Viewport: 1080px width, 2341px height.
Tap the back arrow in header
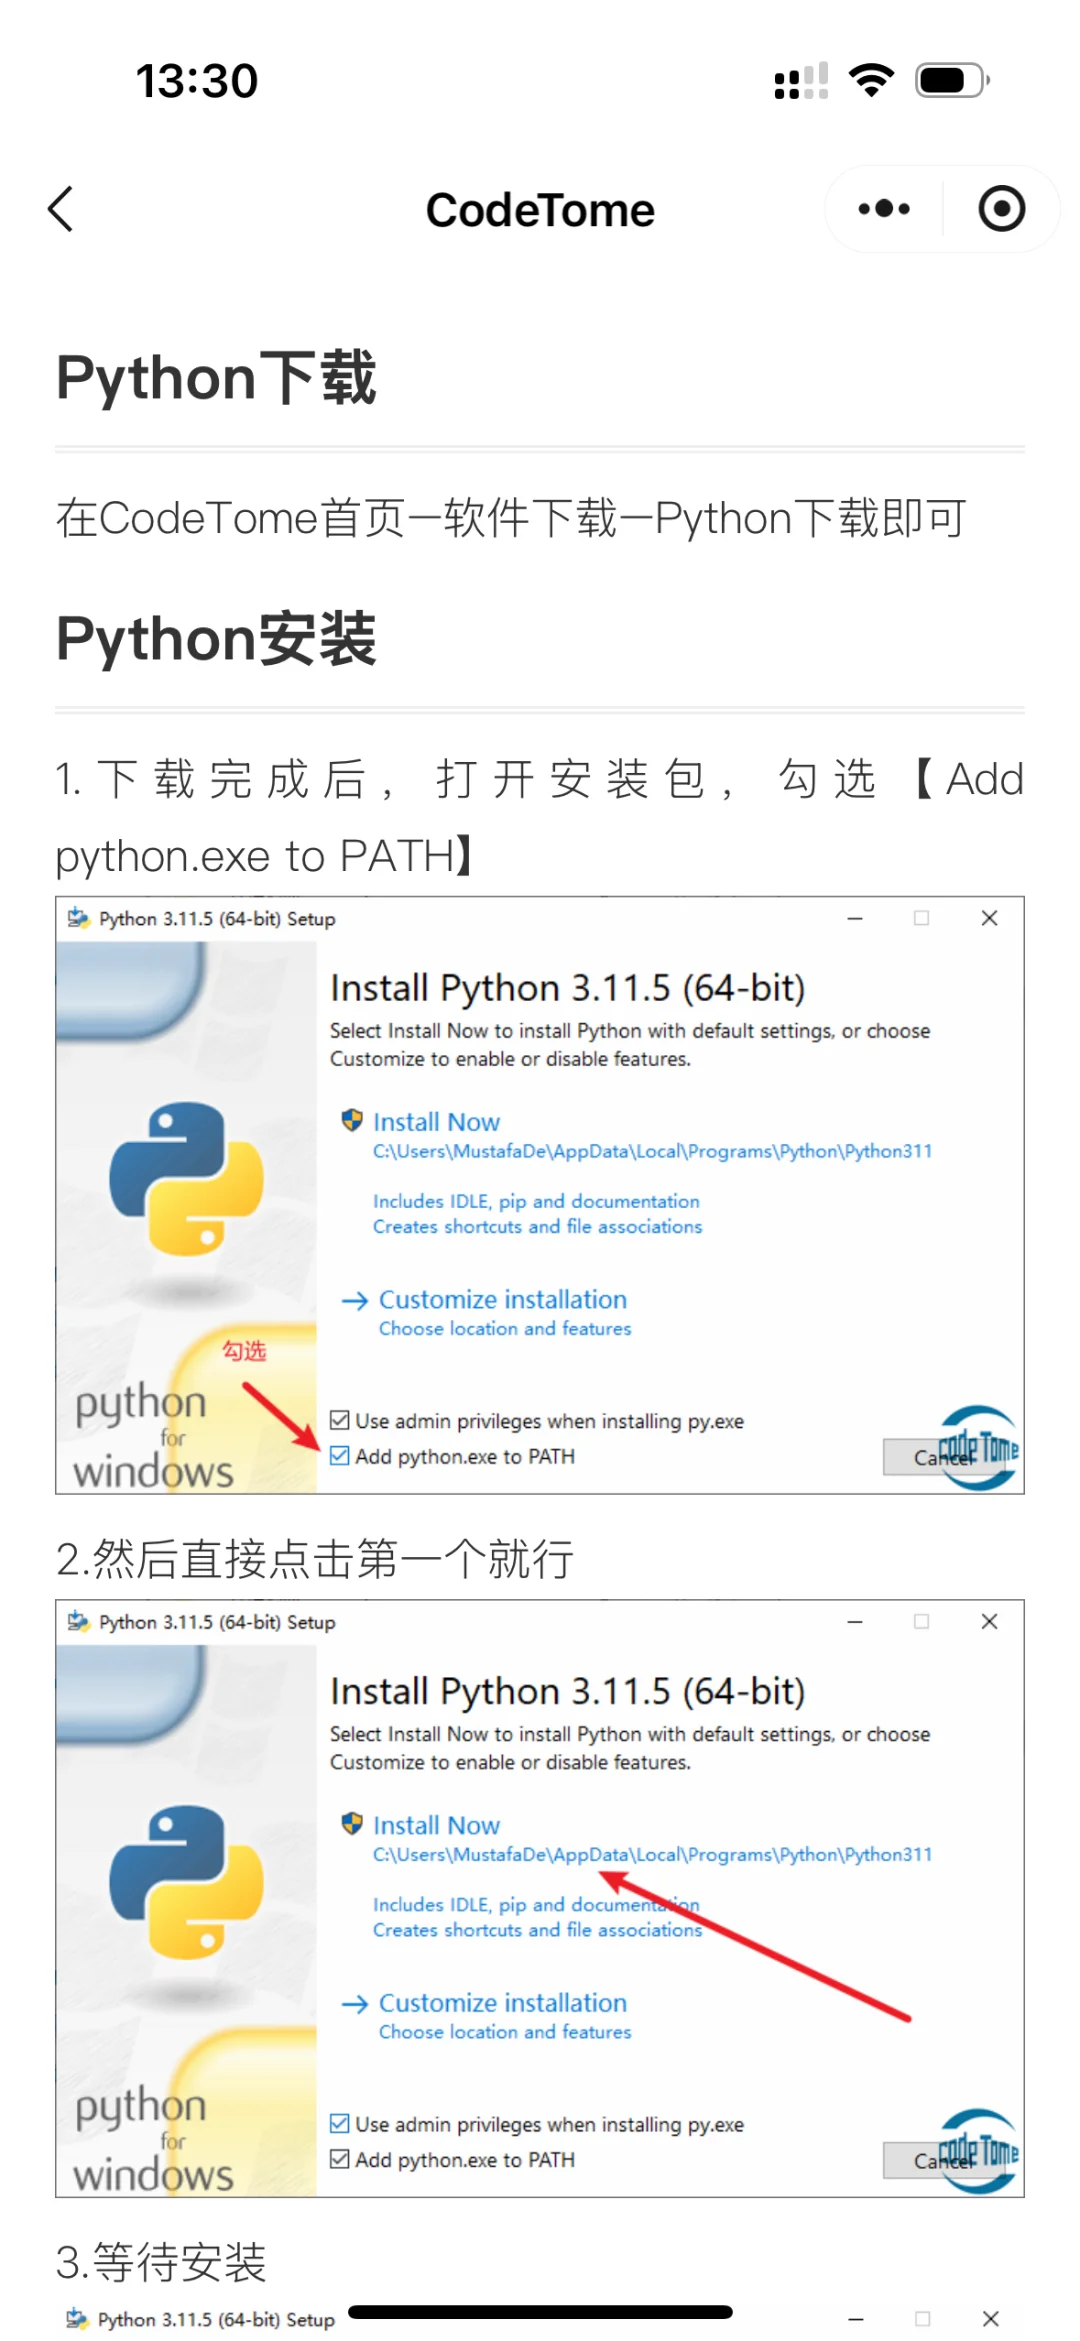(62, 209)
